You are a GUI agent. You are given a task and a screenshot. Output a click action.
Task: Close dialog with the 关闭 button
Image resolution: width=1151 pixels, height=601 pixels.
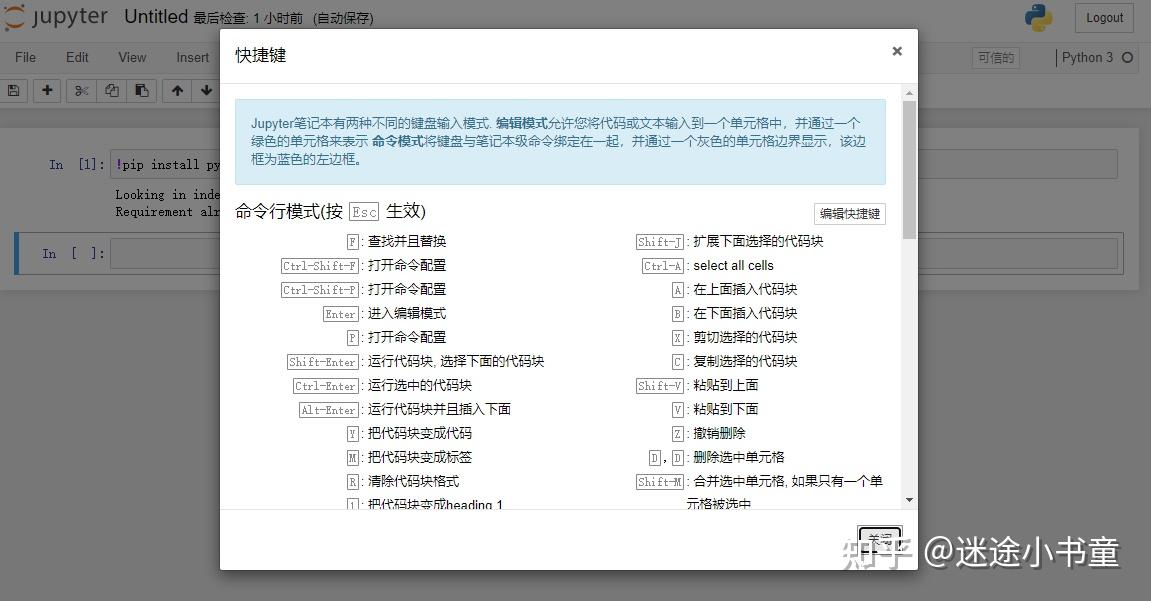click(879, 538)
